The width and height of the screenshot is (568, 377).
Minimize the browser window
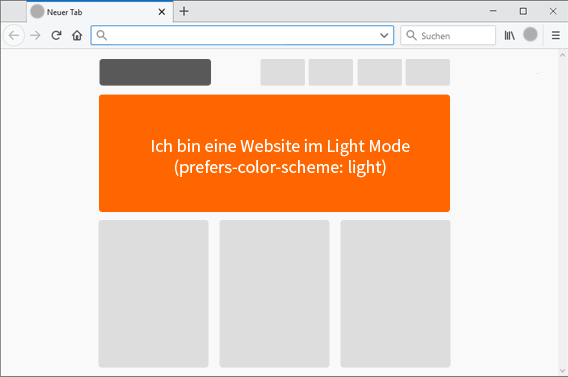[x=493, y=11]
